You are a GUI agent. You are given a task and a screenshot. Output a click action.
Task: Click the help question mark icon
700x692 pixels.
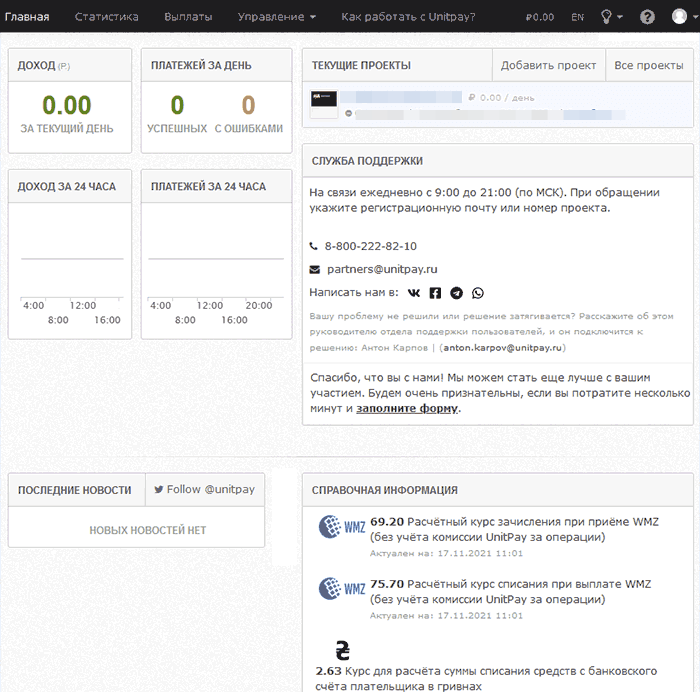click(x=647, y=17)
